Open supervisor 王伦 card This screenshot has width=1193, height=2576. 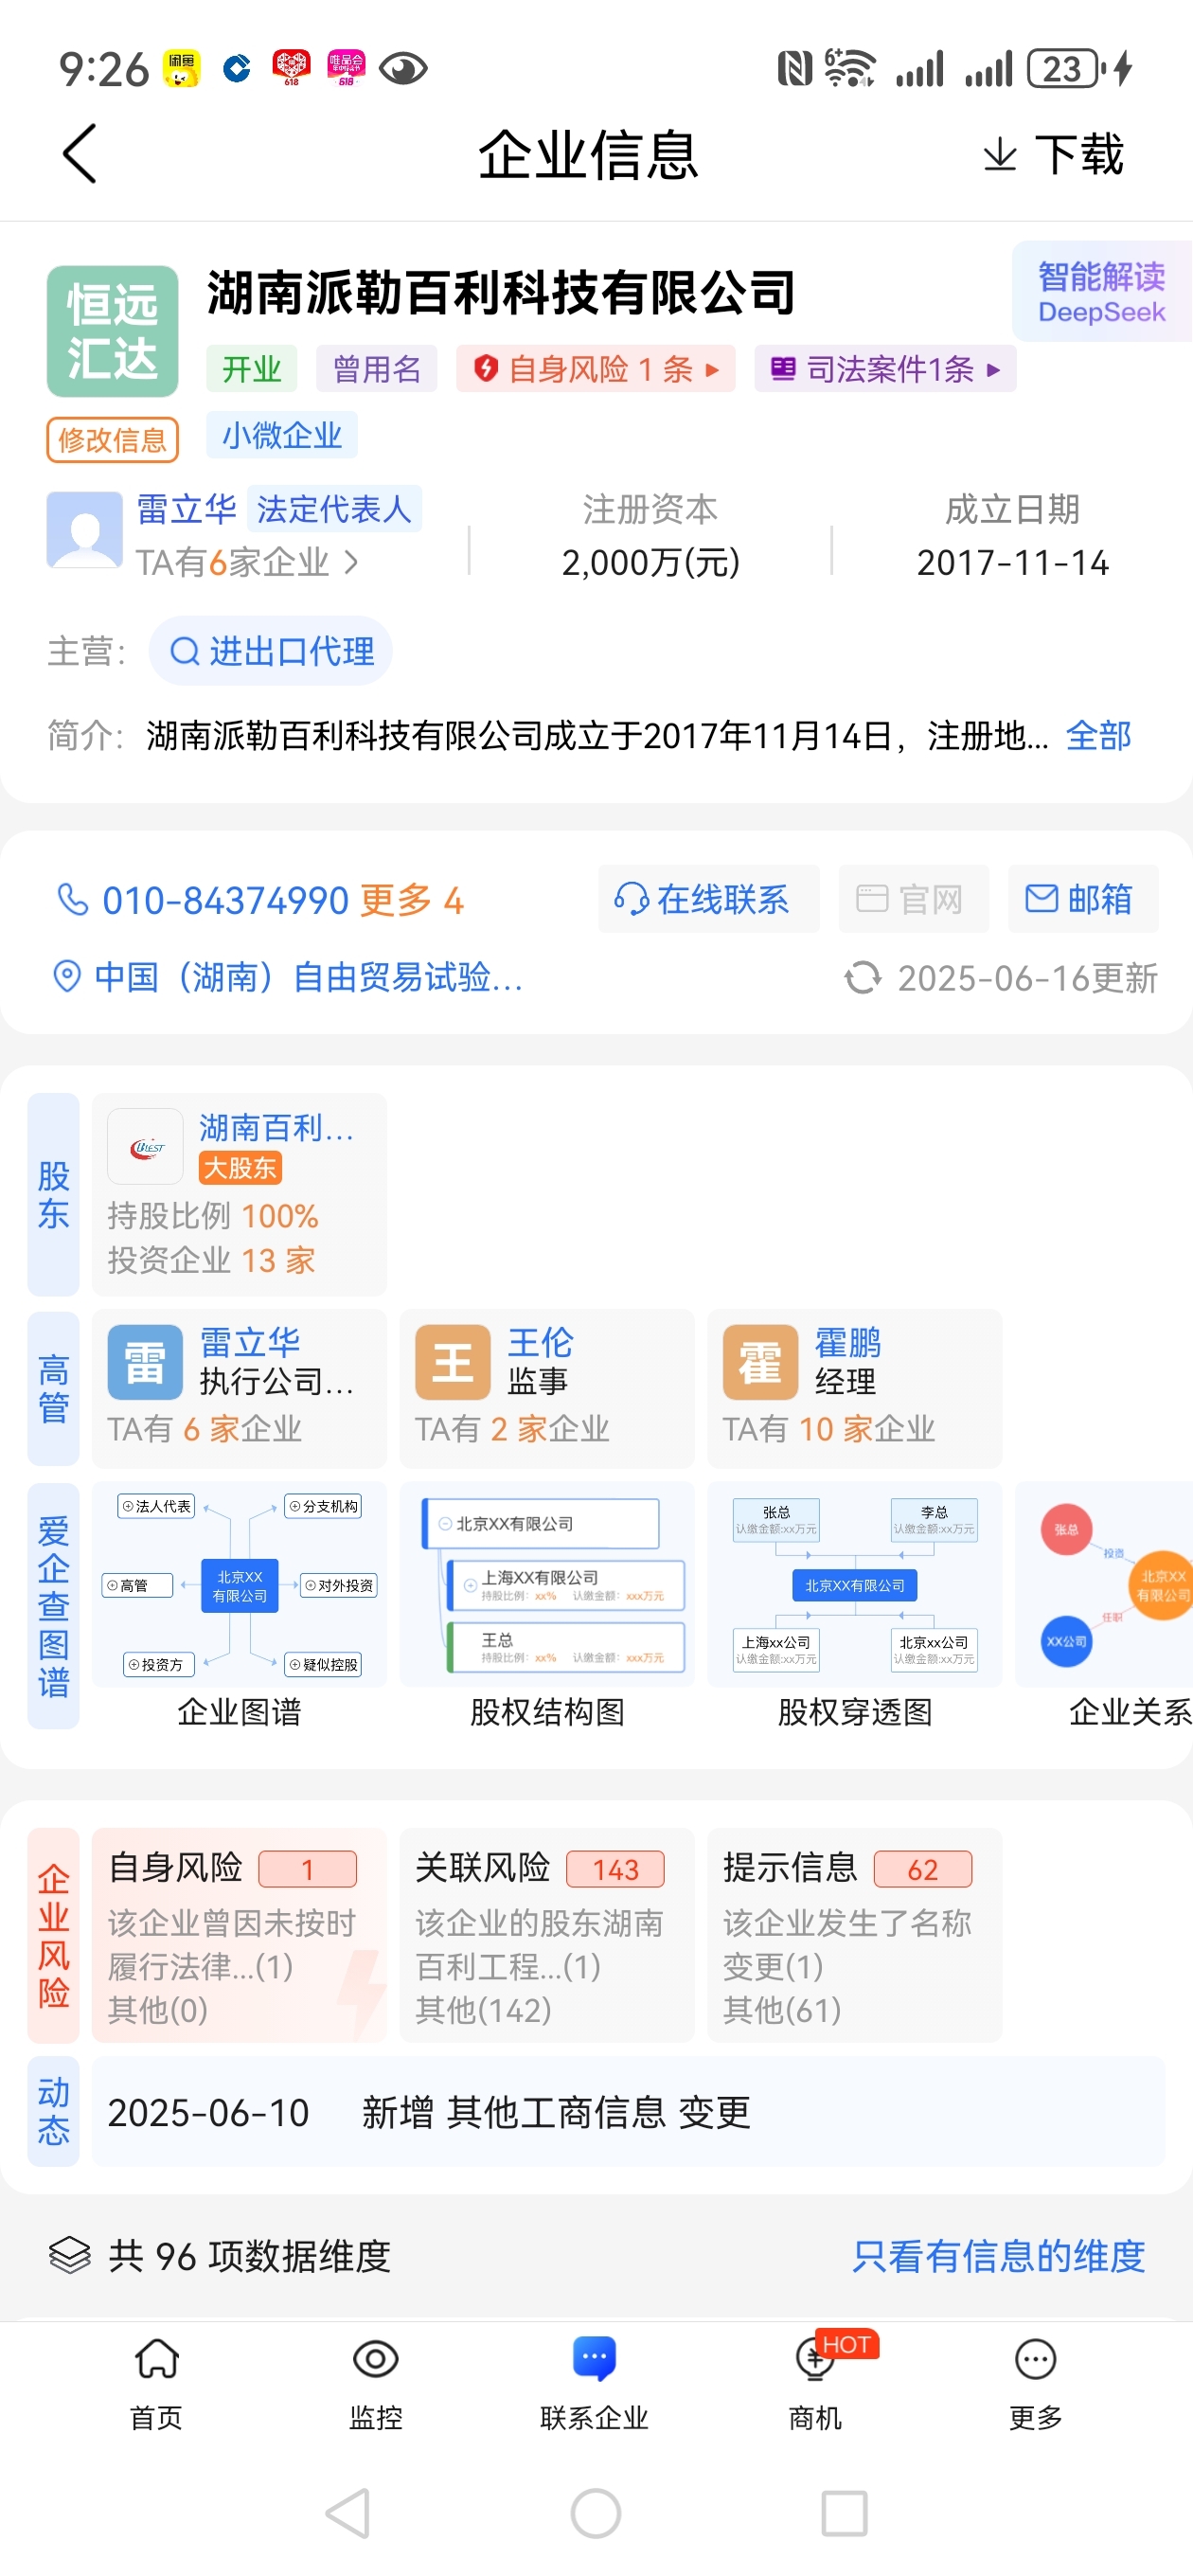click(x=547, y=1388)
